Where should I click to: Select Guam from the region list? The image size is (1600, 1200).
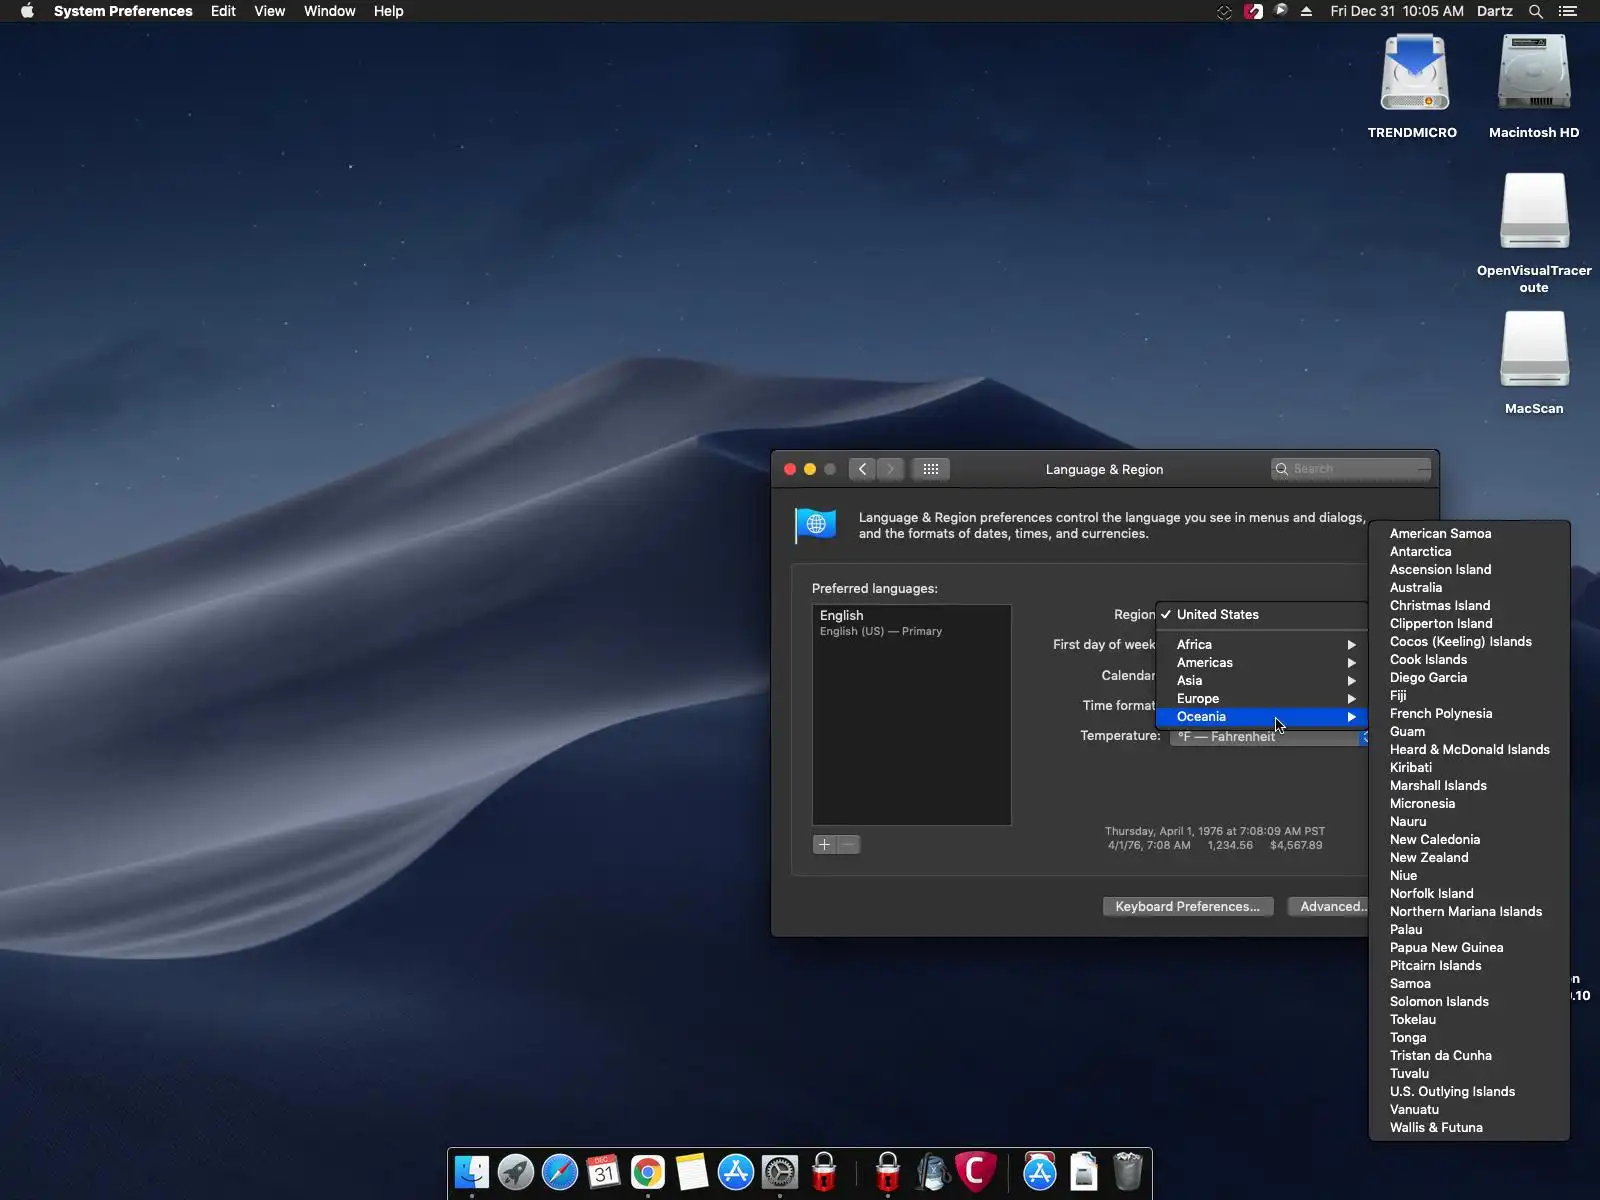coord(1469,732)
